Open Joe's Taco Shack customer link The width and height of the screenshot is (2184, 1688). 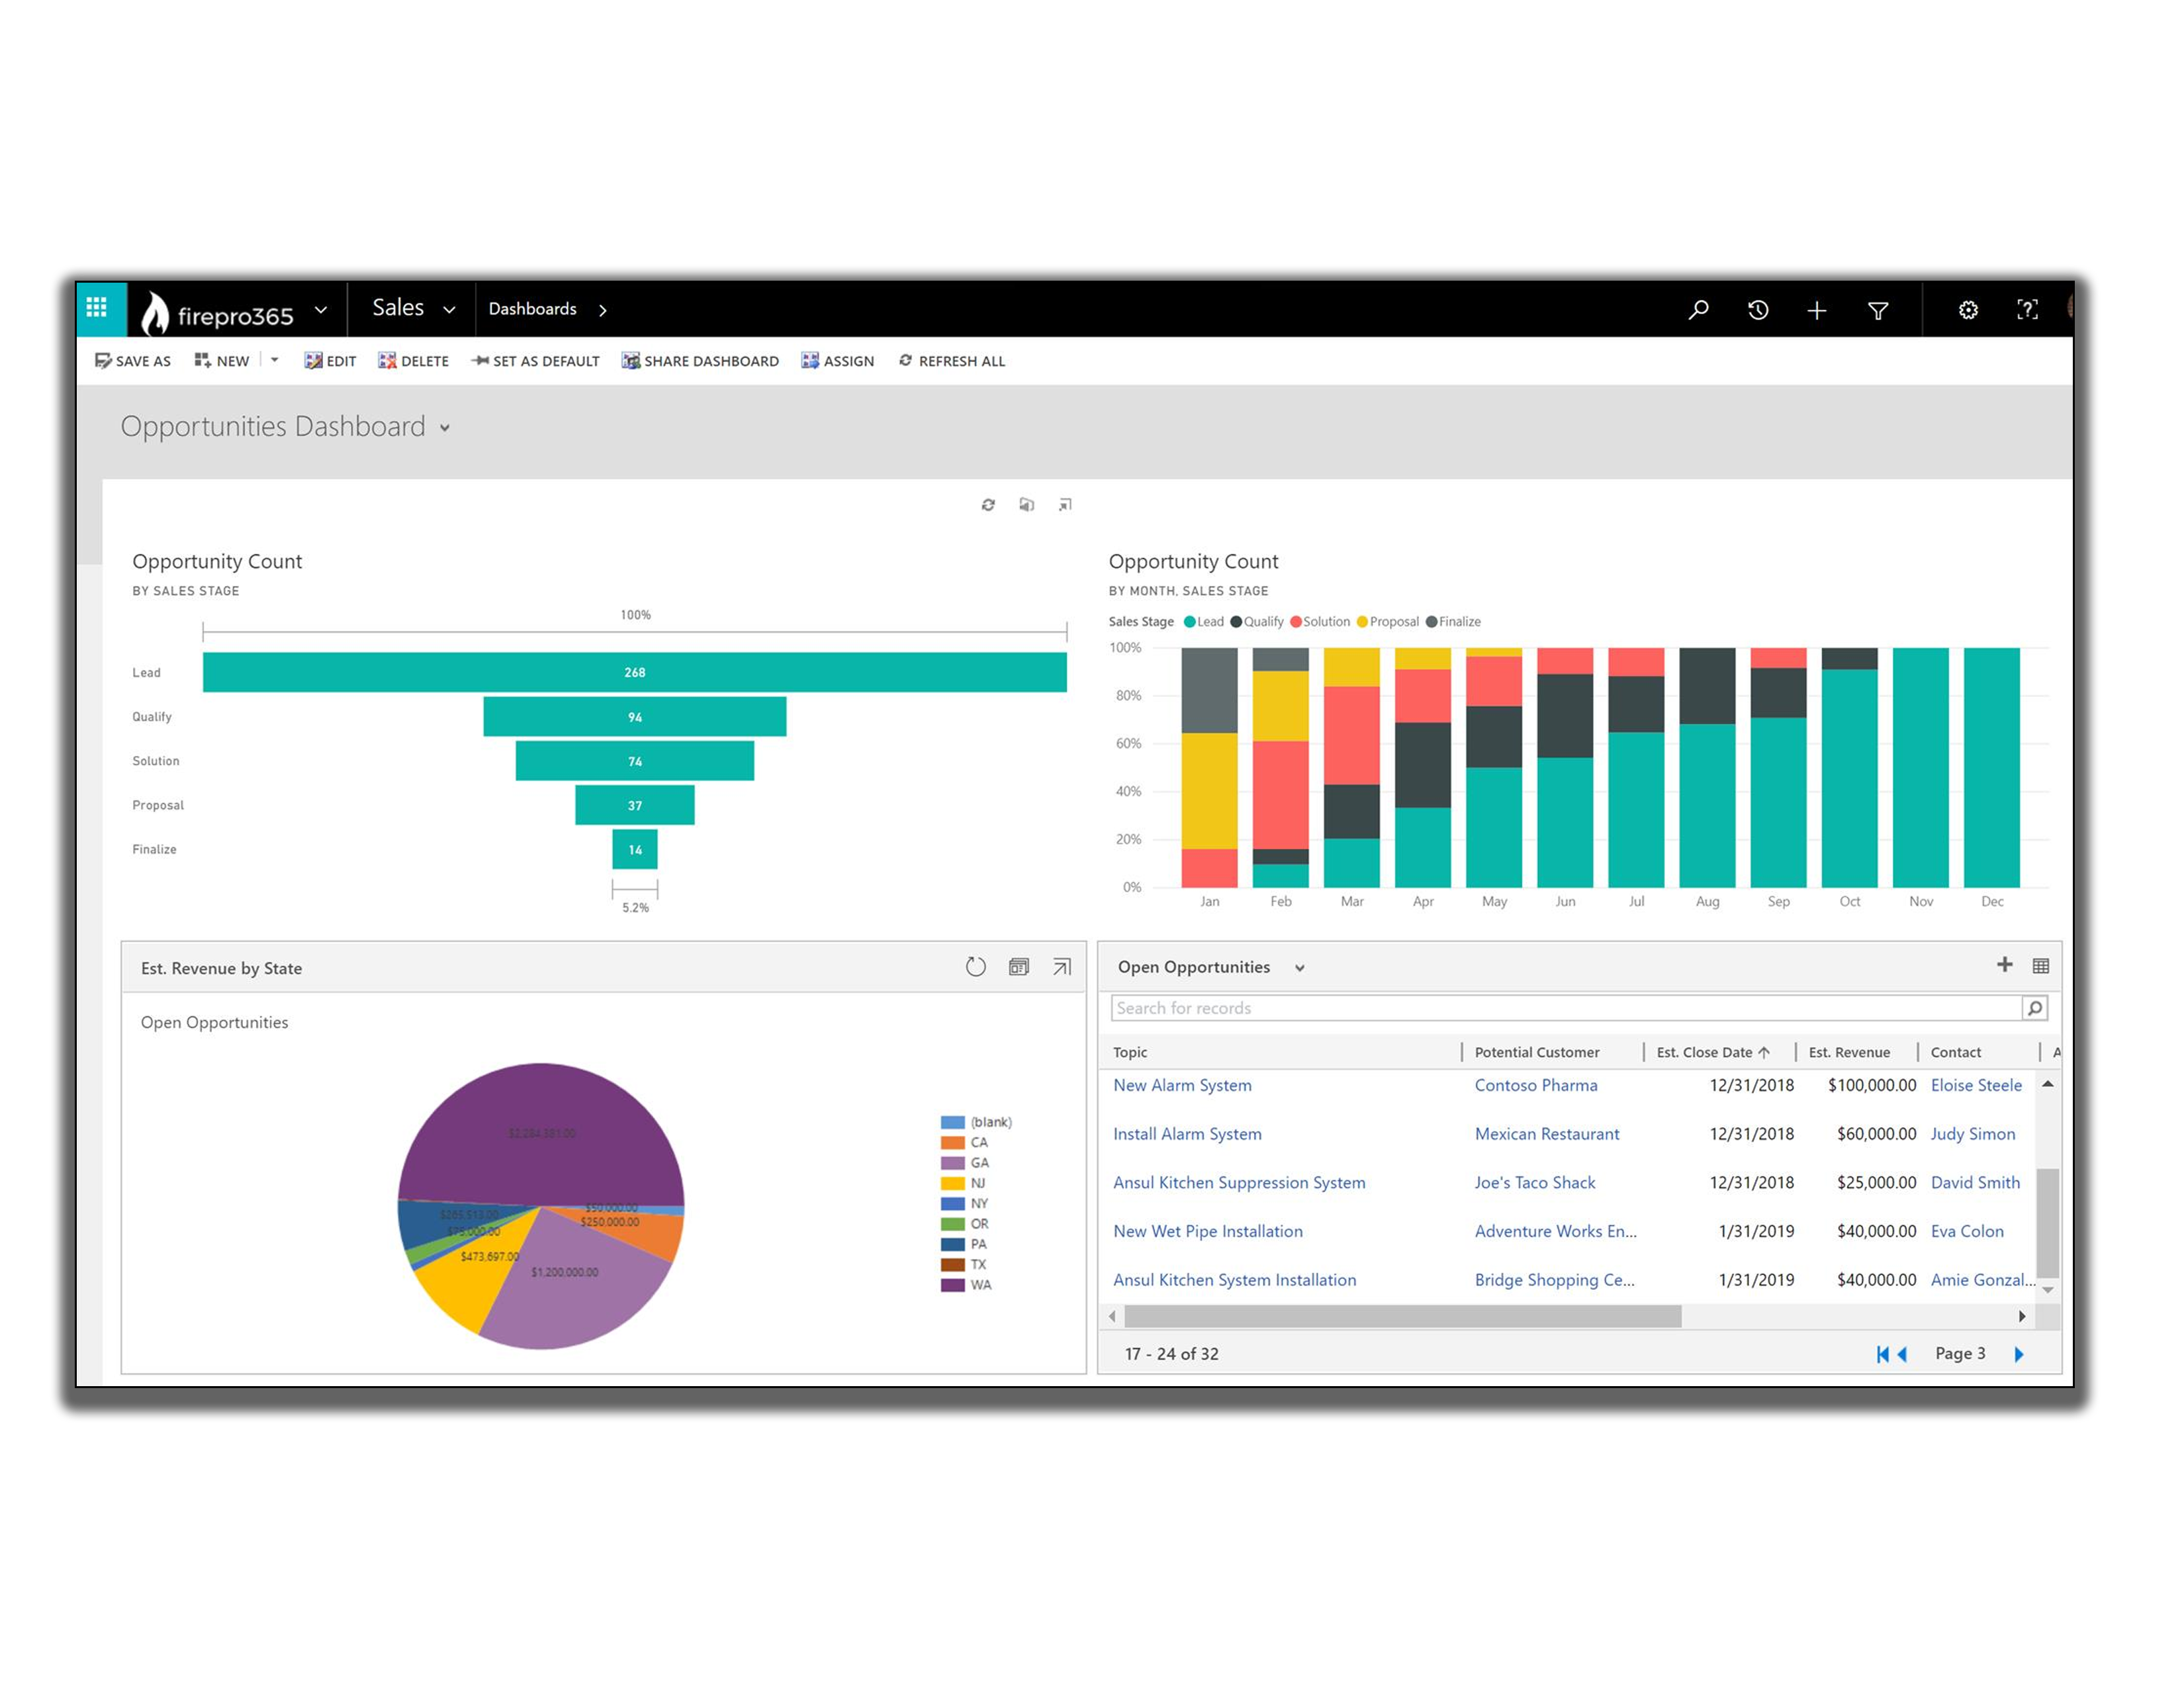pyautogui.click(x=1535, y=1182)
